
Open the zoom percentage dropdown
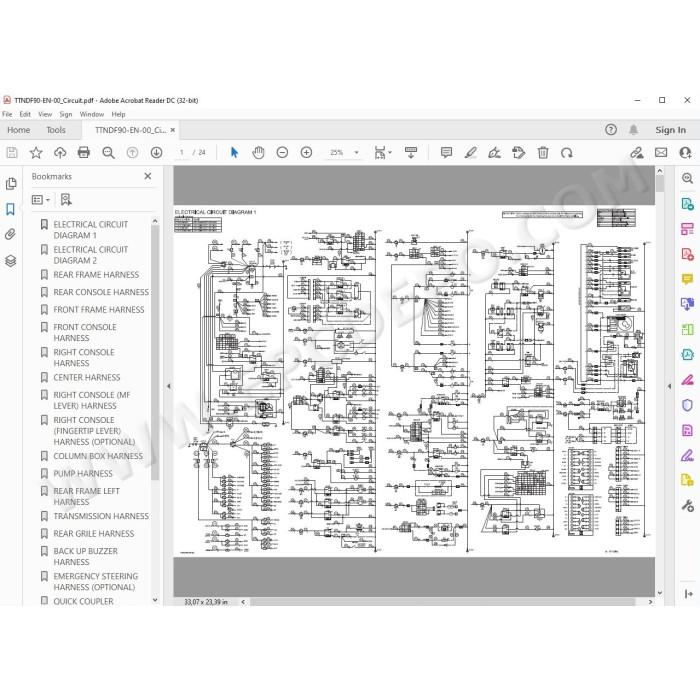(x=356, y=153)
